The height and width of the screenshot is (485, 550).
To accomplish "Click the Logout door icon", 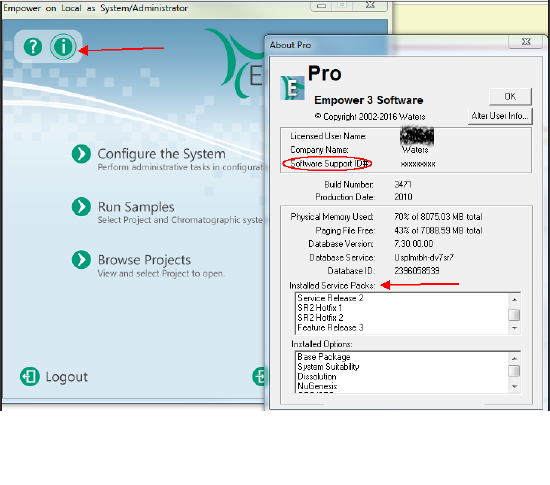I will [x=29, y=377].
